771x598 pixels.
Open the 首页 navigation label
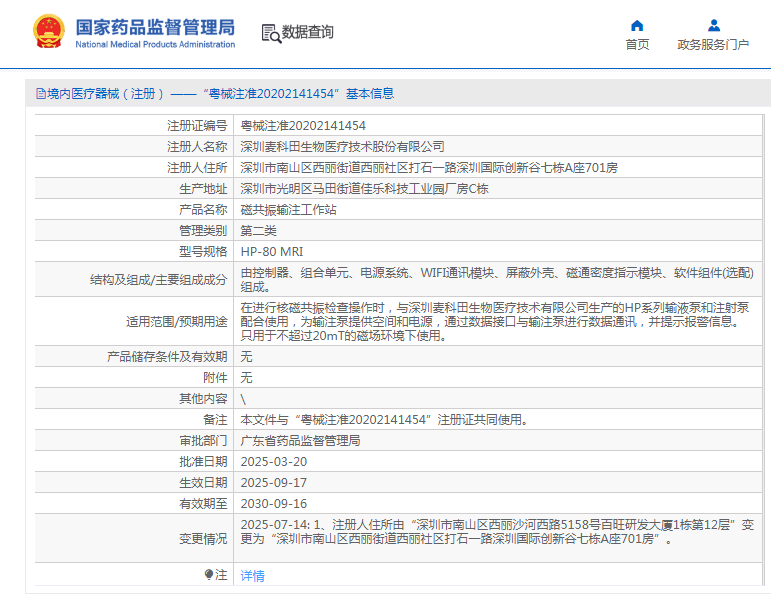pyautogui.click(x=637, y=45)
